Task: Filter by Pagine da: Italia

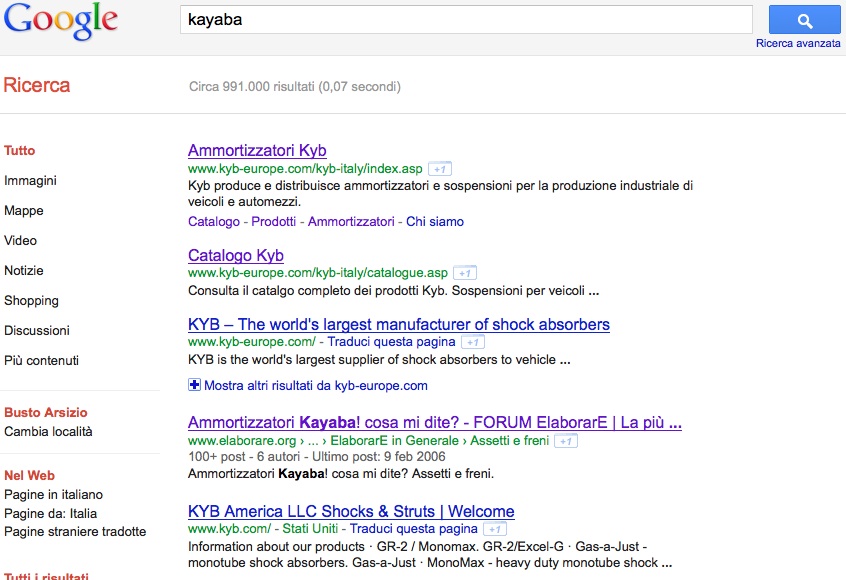Action: [x=51, y=513]
